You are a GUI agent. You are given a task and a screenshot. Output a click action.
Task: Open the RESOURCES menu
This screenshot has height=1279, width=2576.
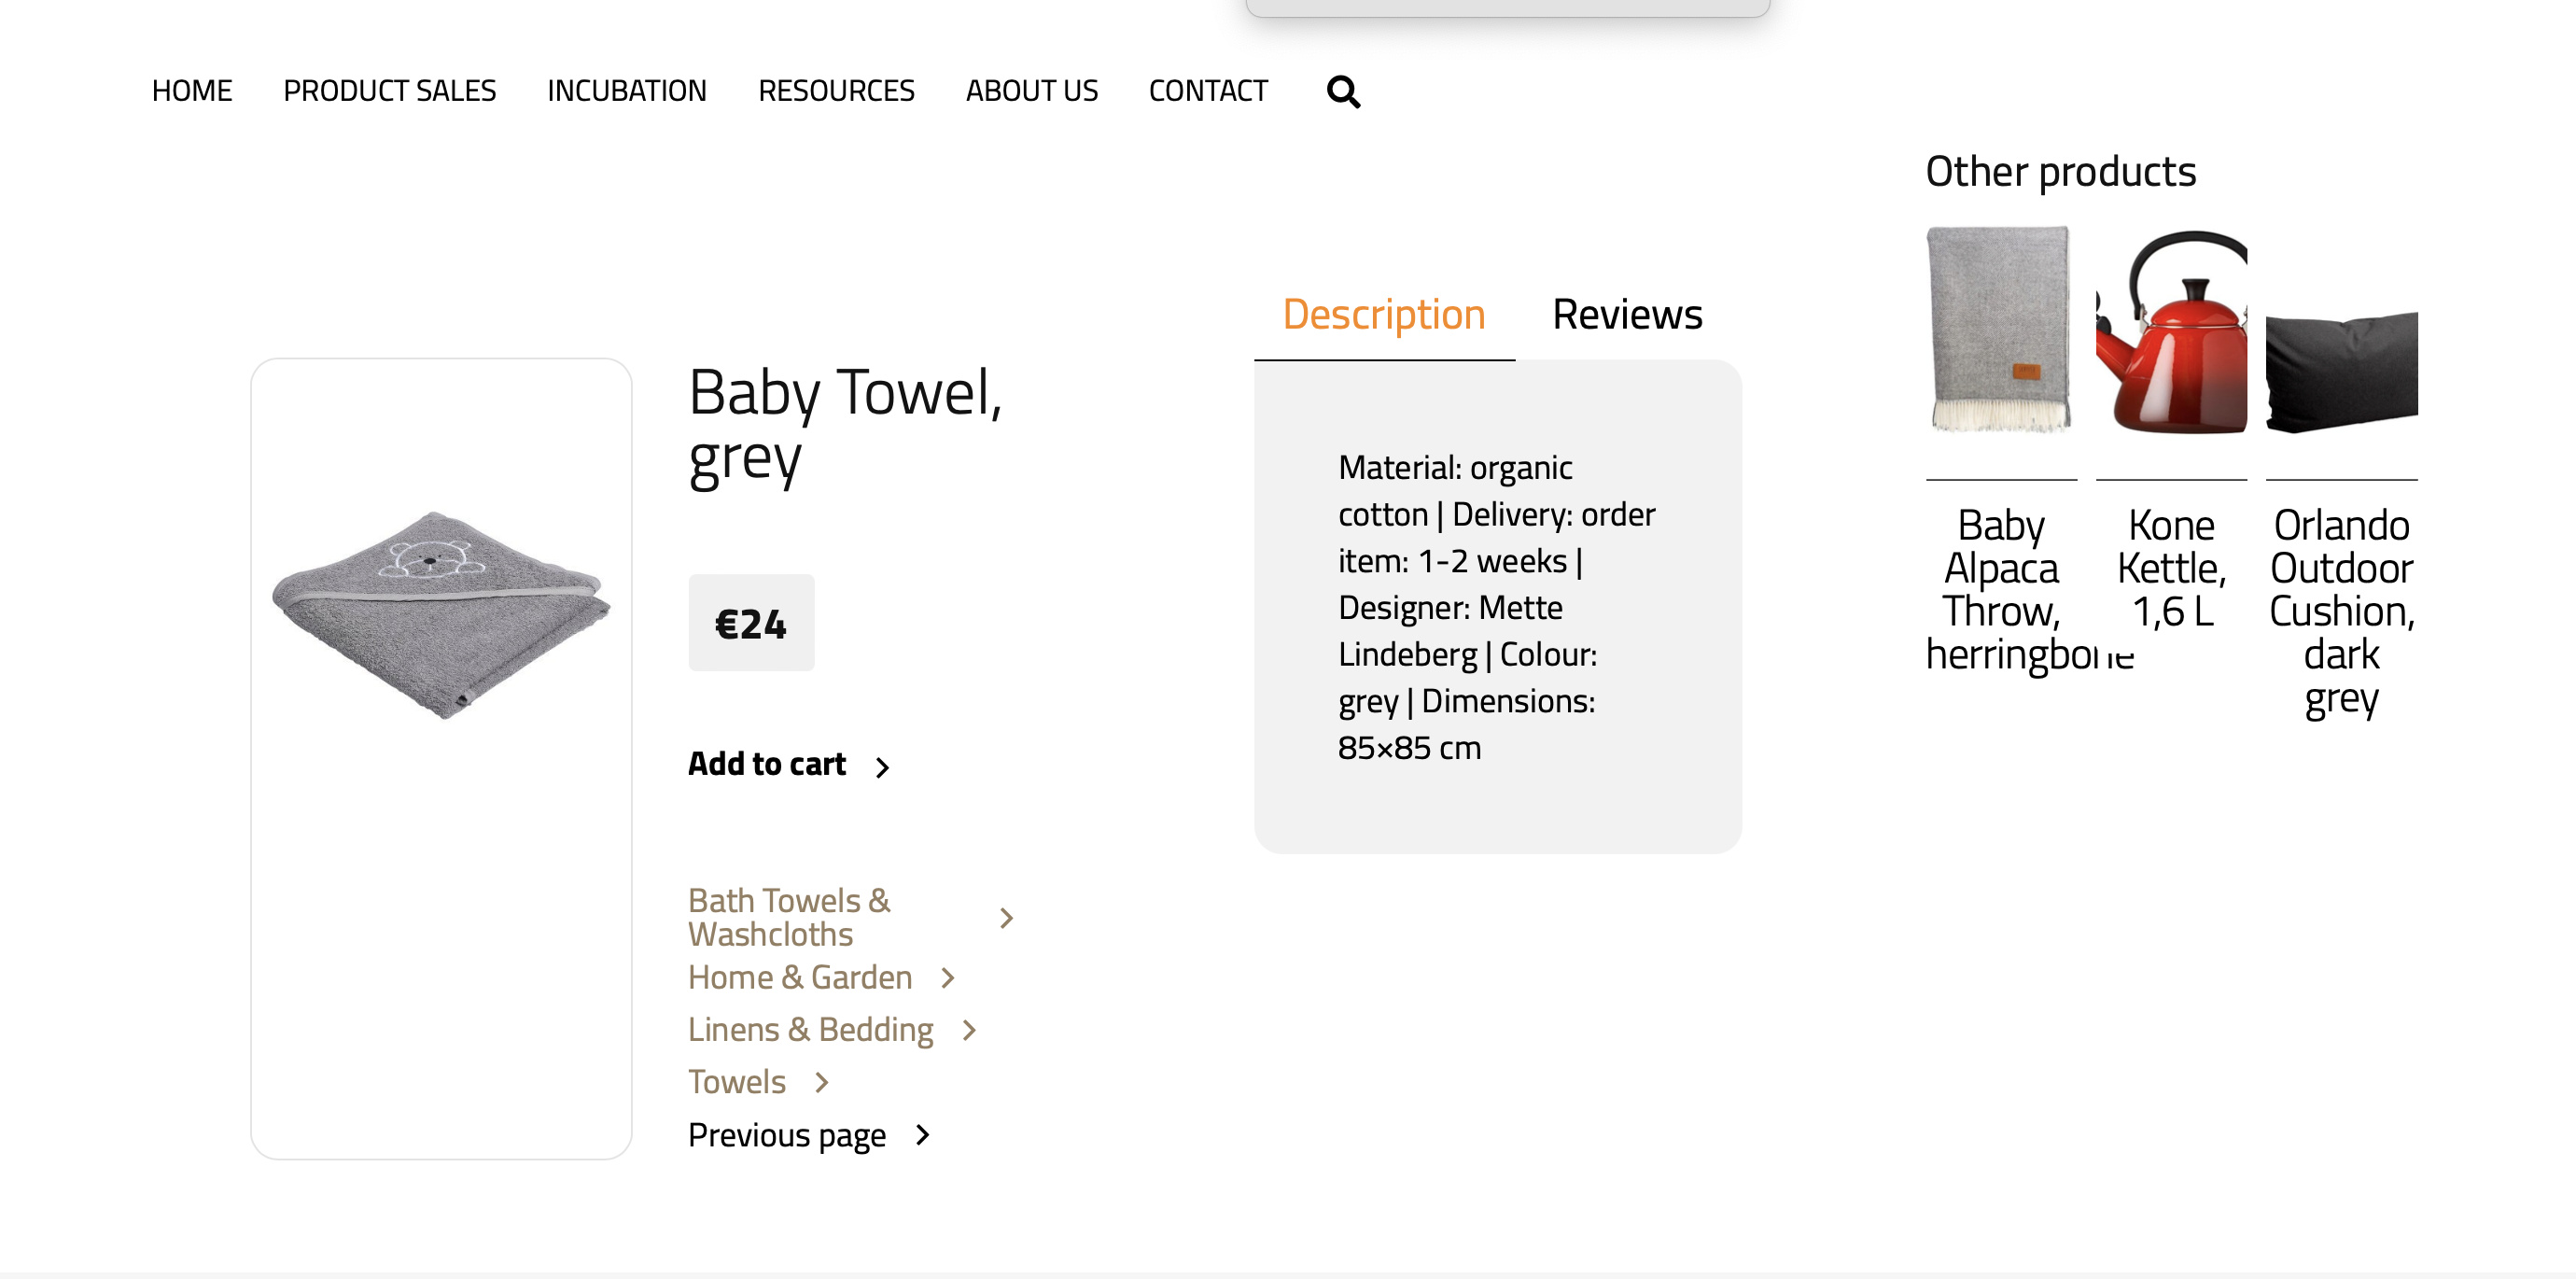pos(835,91)
